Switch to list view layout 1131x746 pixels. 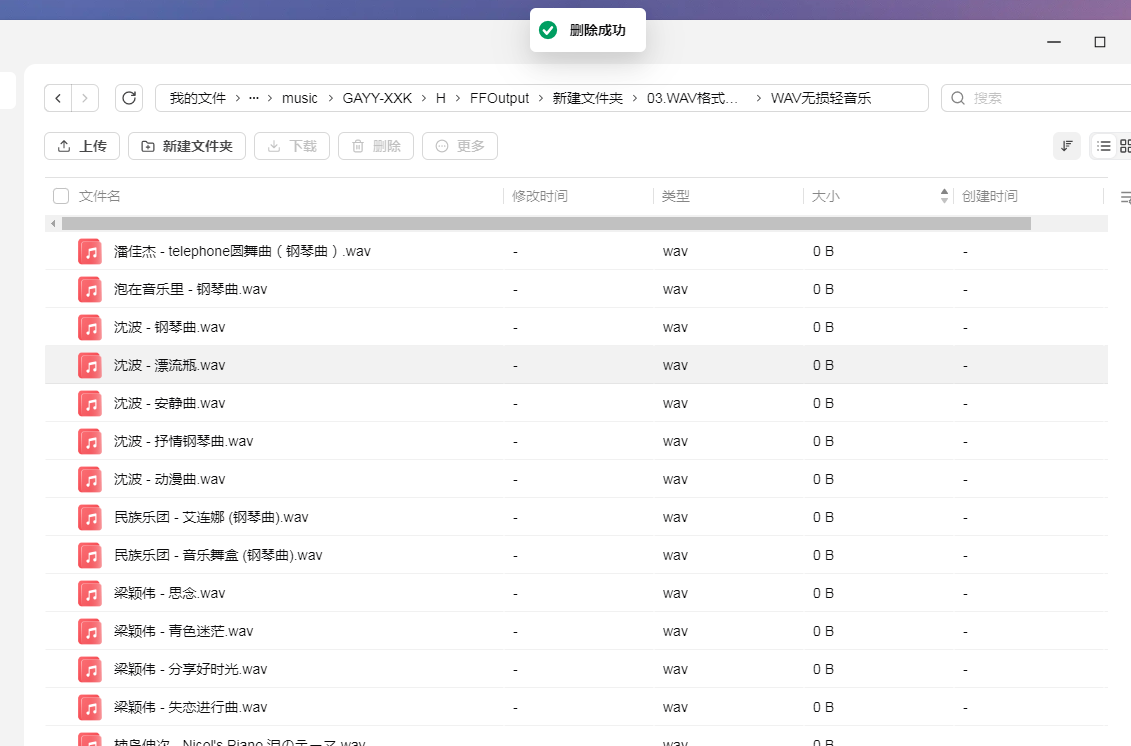point(1104,146)
